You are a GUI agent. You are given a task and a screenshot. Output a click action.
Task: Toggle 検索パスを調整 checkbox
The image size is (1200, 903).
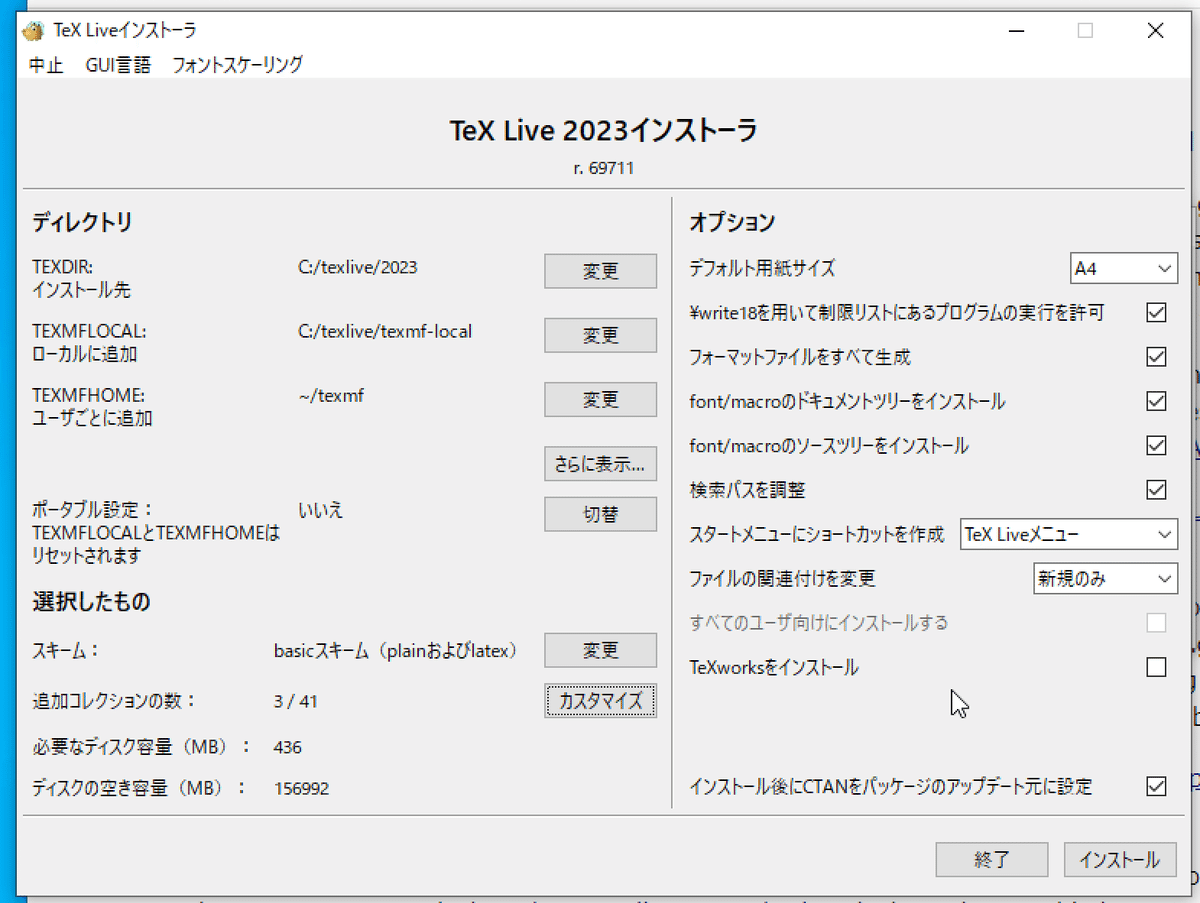tap(1156, 489)
